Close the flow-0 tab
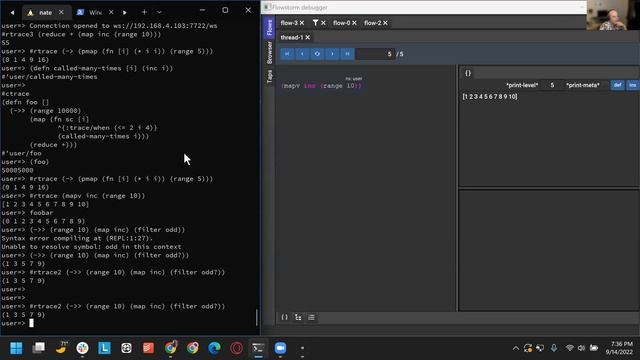 (x=354, y=23)
